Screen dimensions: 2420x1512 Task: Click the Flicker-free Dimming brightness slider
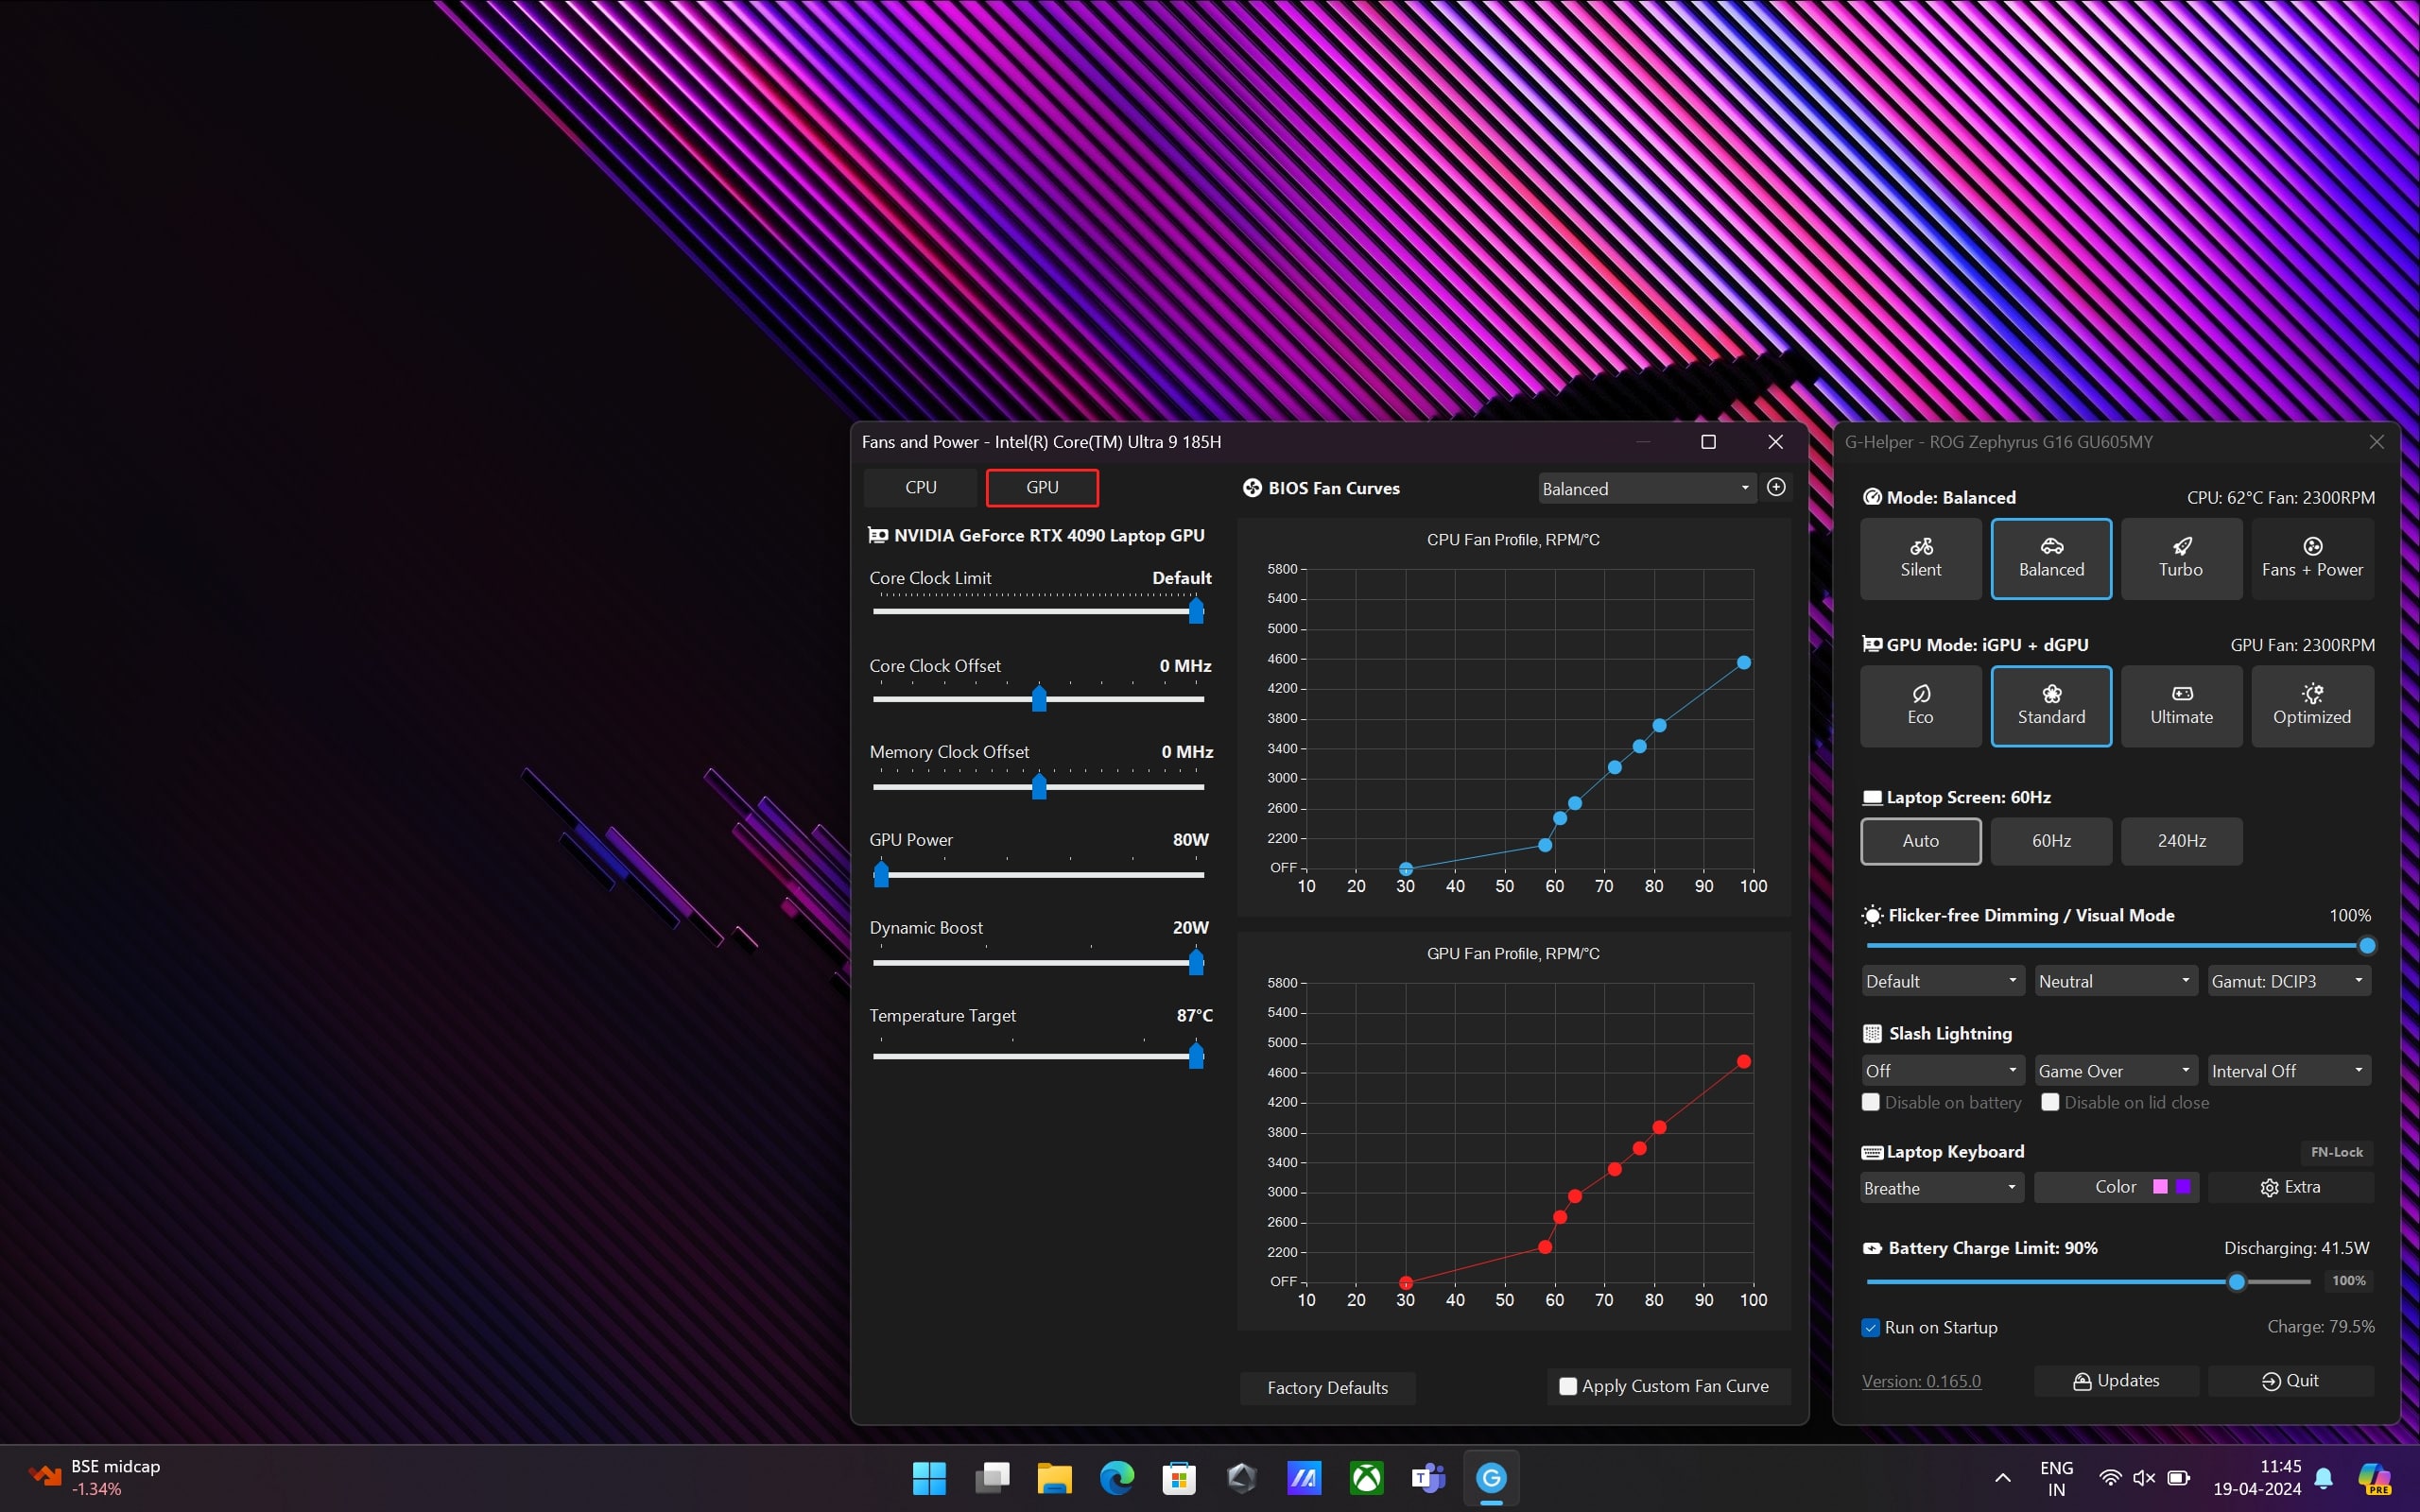pyautogui.click(x=2118, y=945)
